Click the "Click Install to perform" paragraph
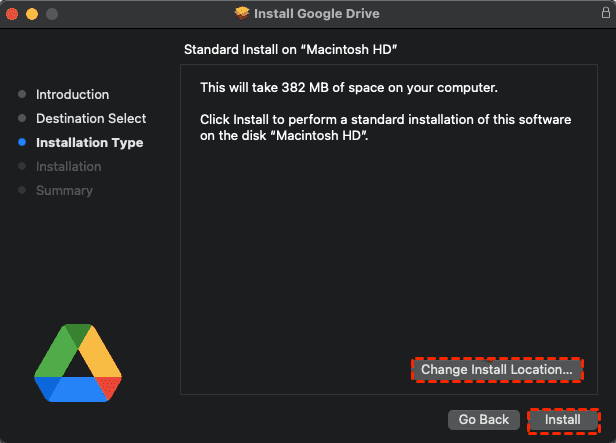The width and height of the screenshot is (616, 443). (x=386, y=128)
